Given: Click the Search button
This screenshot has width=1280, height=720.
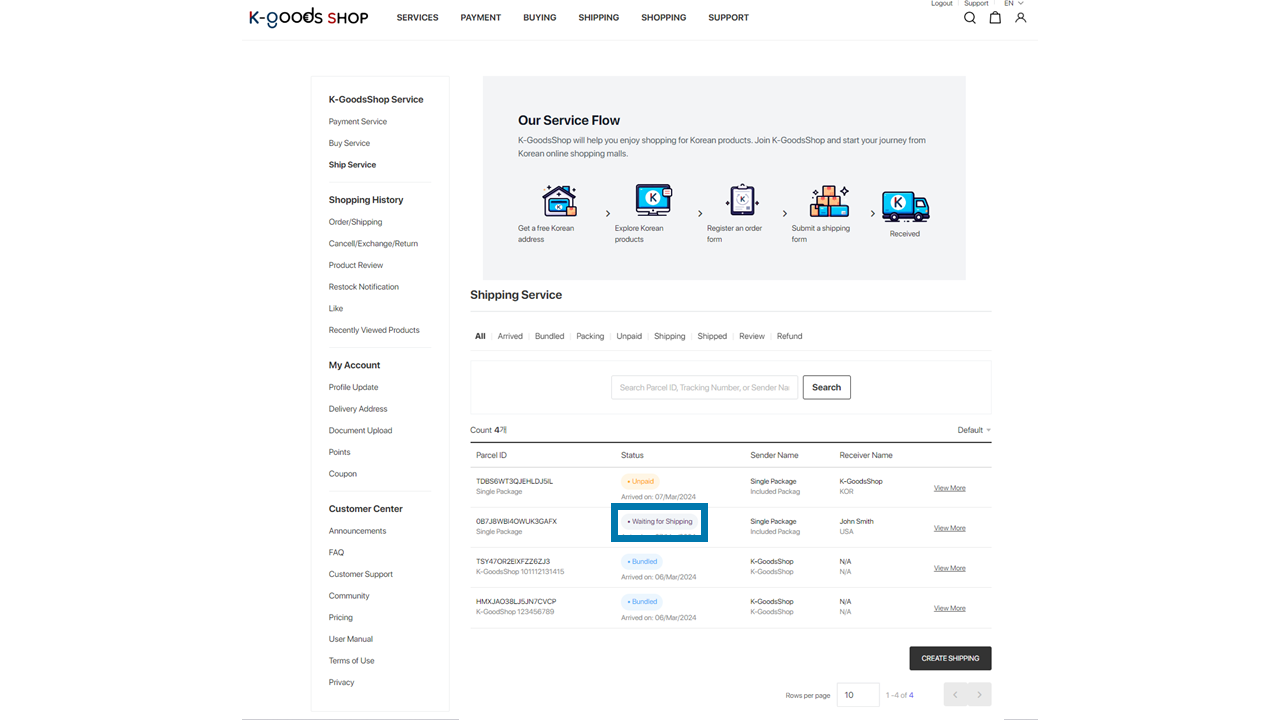Looking at the screenshot, I should coord(826,387).
